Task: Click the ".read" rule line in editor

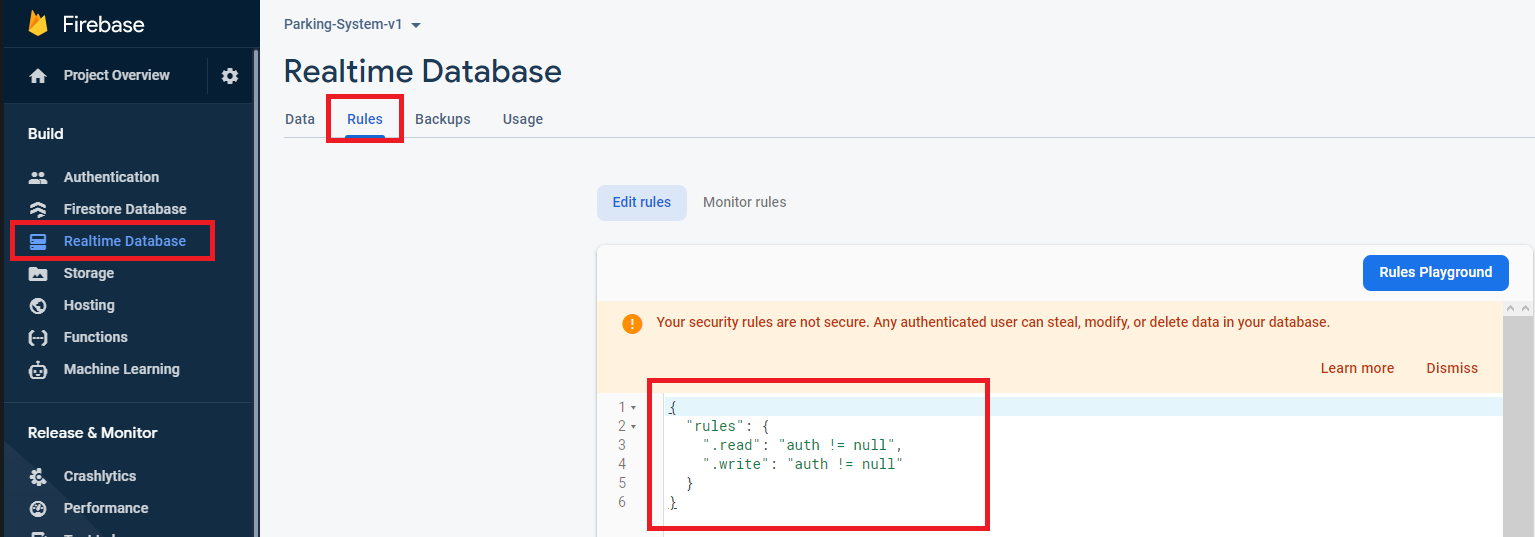Action: (803, 445)
